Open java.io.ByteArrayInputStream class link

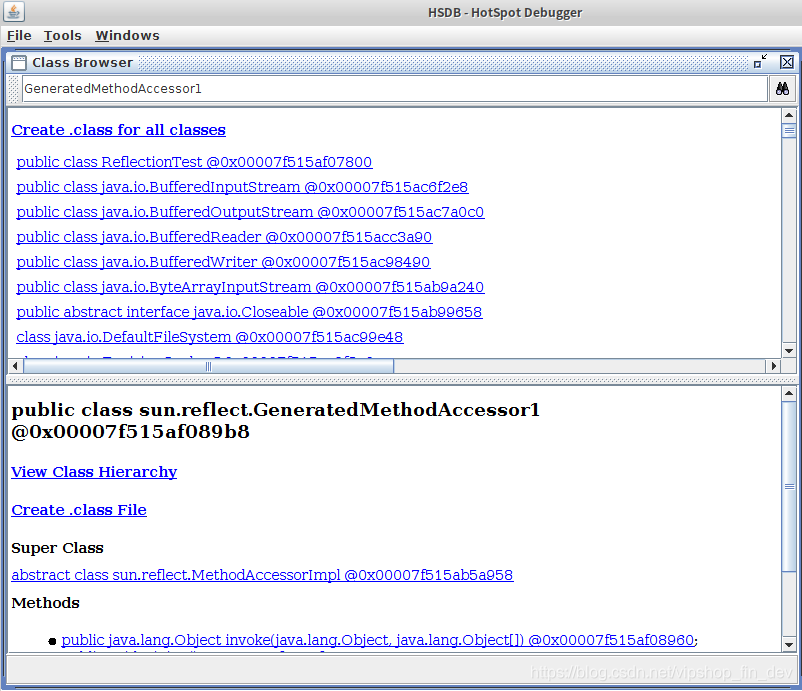pyautogui.click(x=250, y=287)
